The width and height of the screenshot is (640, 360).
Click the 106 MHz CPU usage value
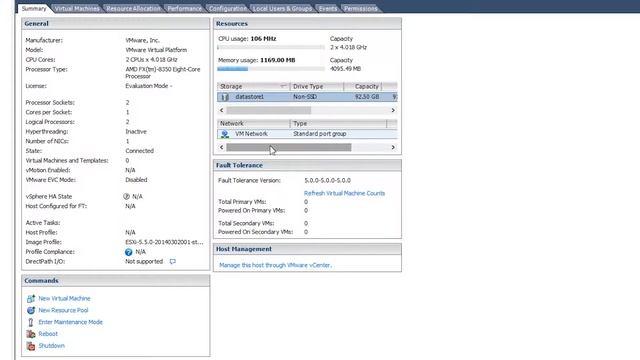[263, 39]
